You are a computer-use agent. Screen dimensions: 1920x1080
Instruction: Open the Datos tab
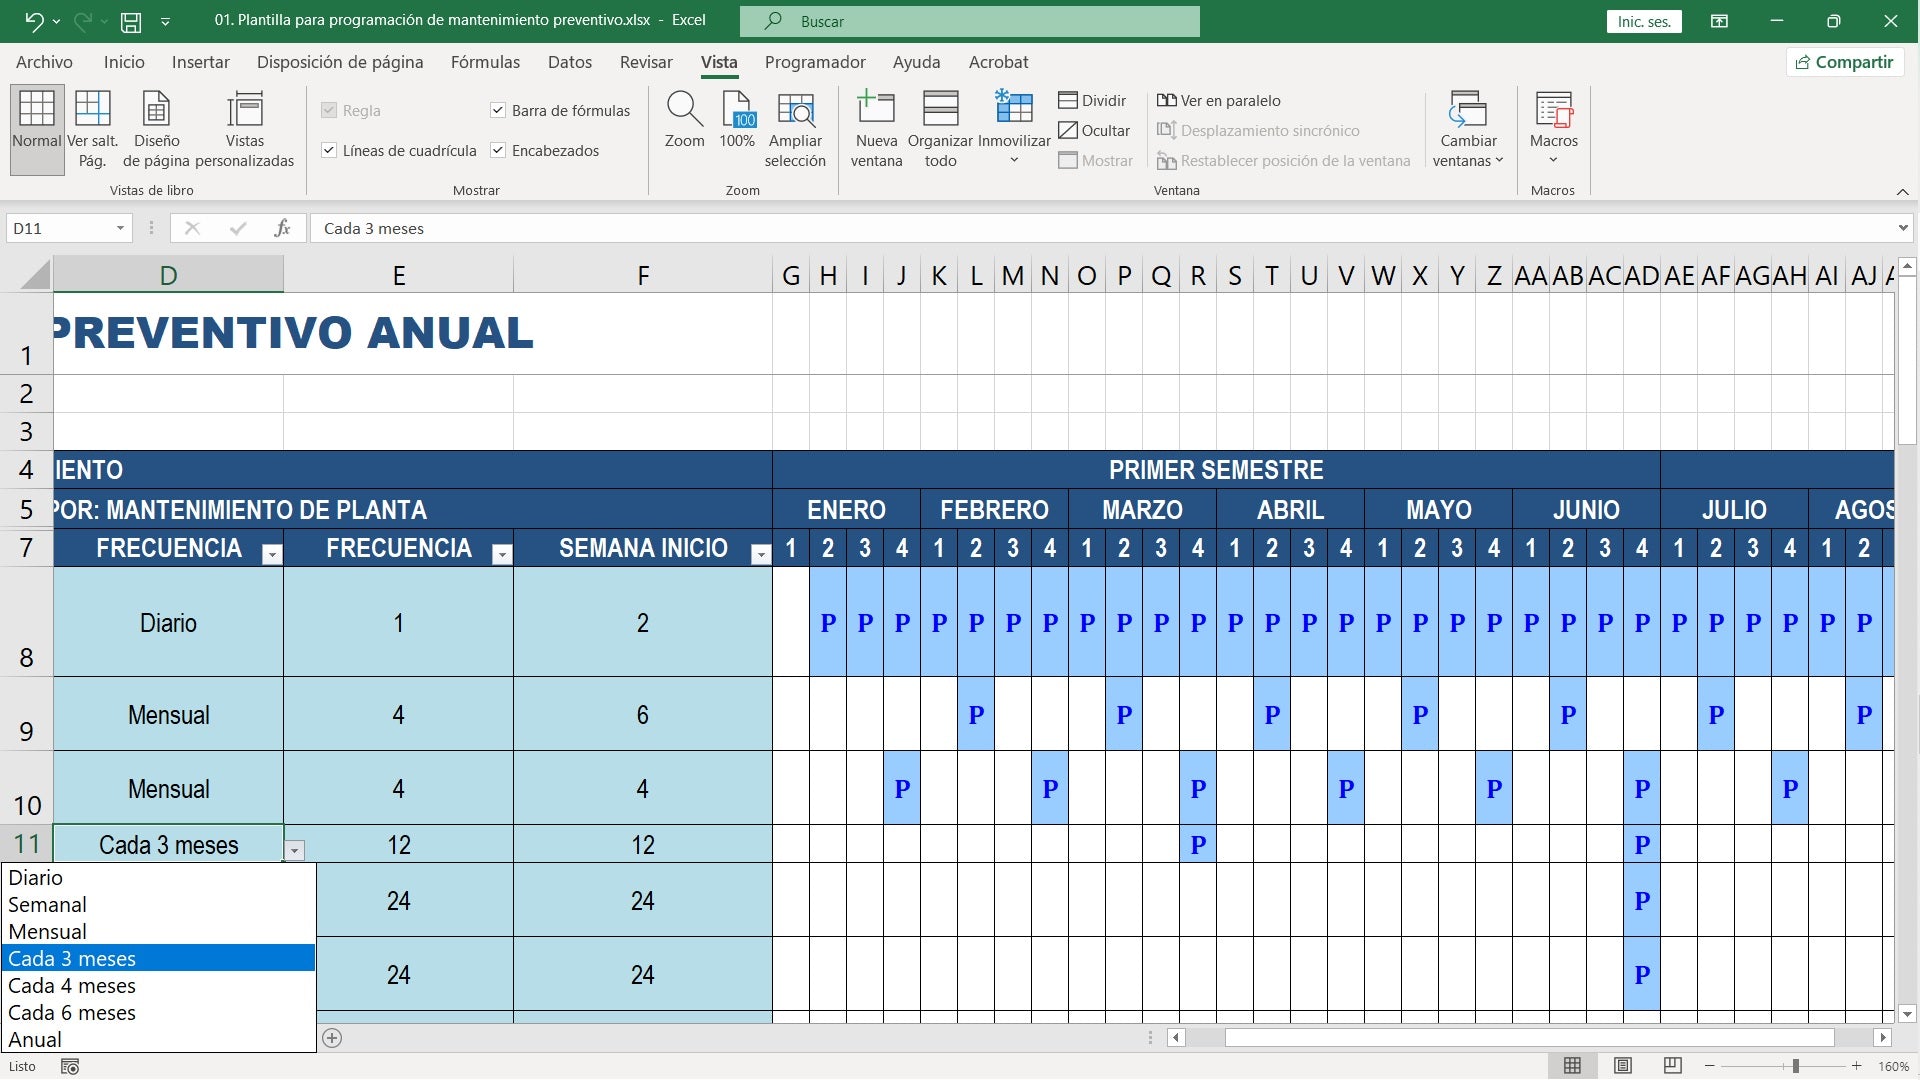point(570,62)
